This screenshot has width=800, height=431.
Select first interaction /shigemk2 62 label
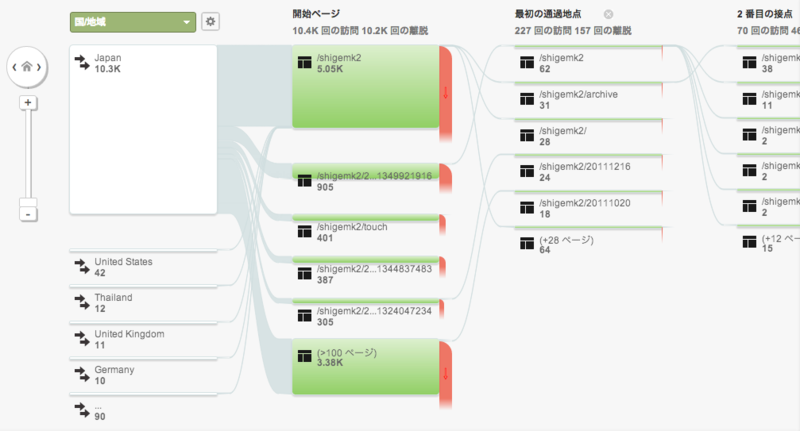pyautogui.click(x=561, y=58)
